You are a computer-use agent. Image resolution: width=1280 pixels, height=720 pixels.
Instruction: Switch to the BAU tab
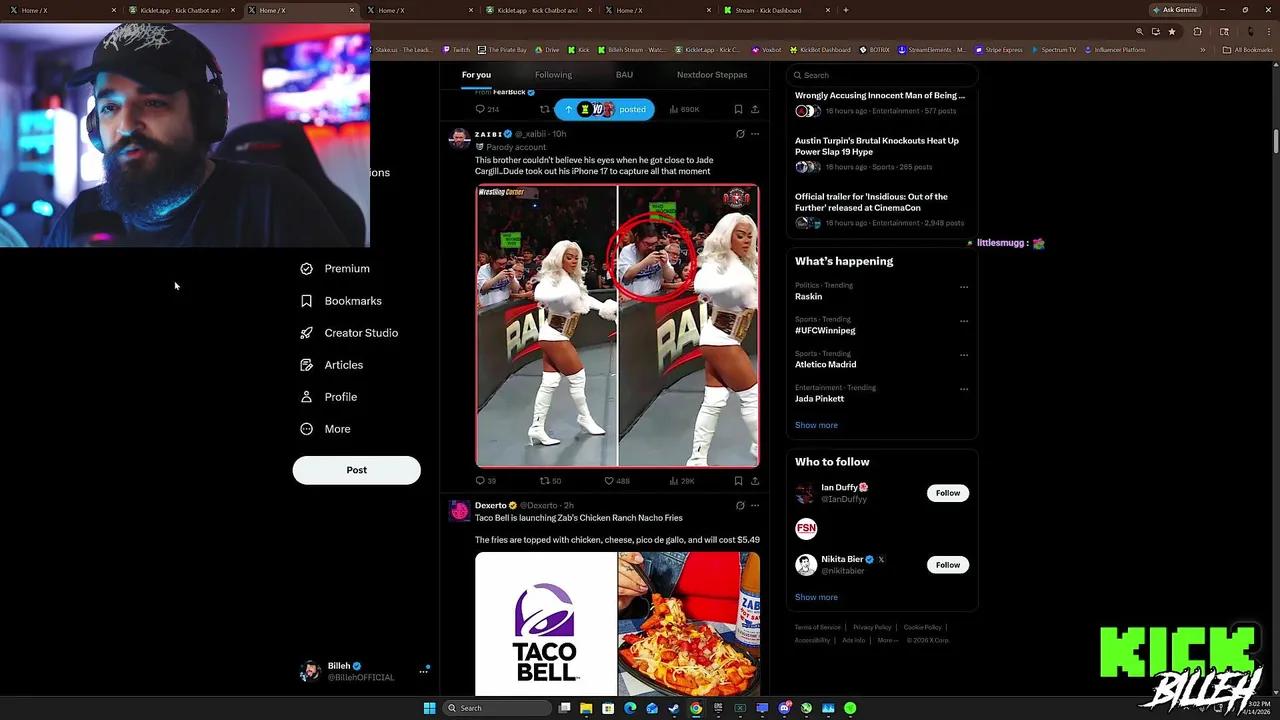(624, 75)
